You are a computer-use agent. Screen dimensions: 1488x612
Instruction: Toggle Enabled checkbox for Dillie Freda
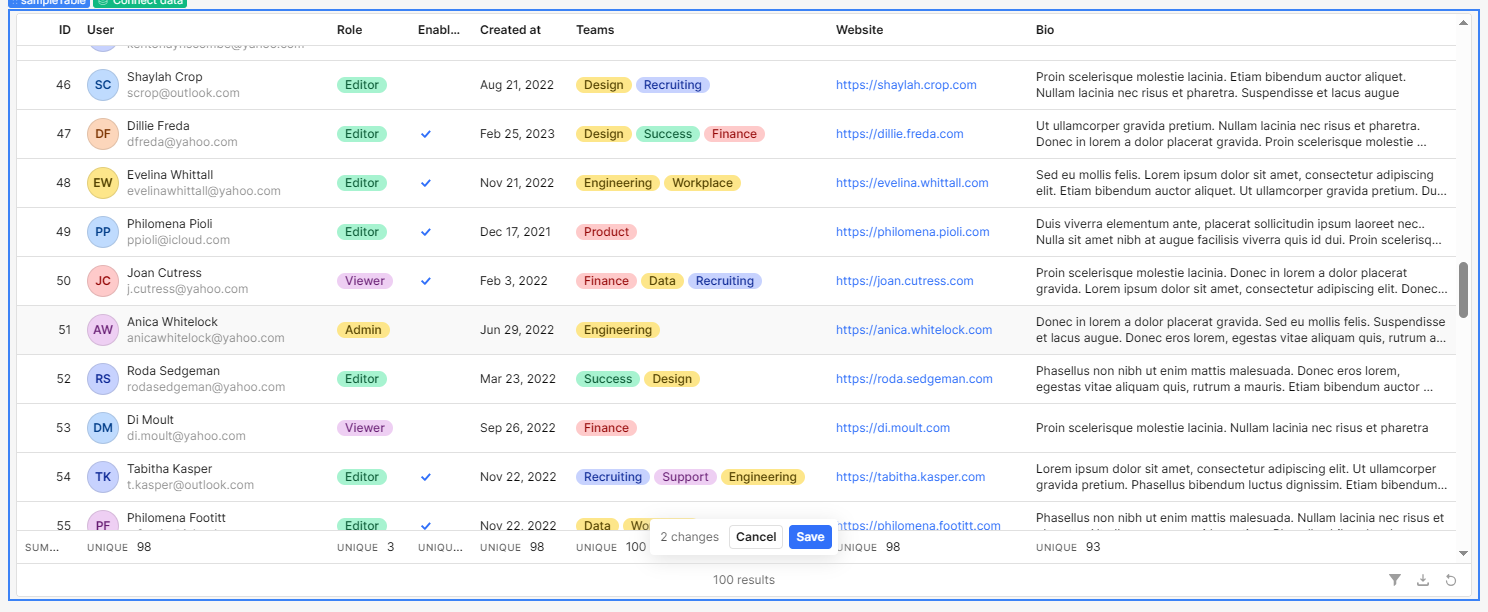pyautogui.click(x=426, y=134)
